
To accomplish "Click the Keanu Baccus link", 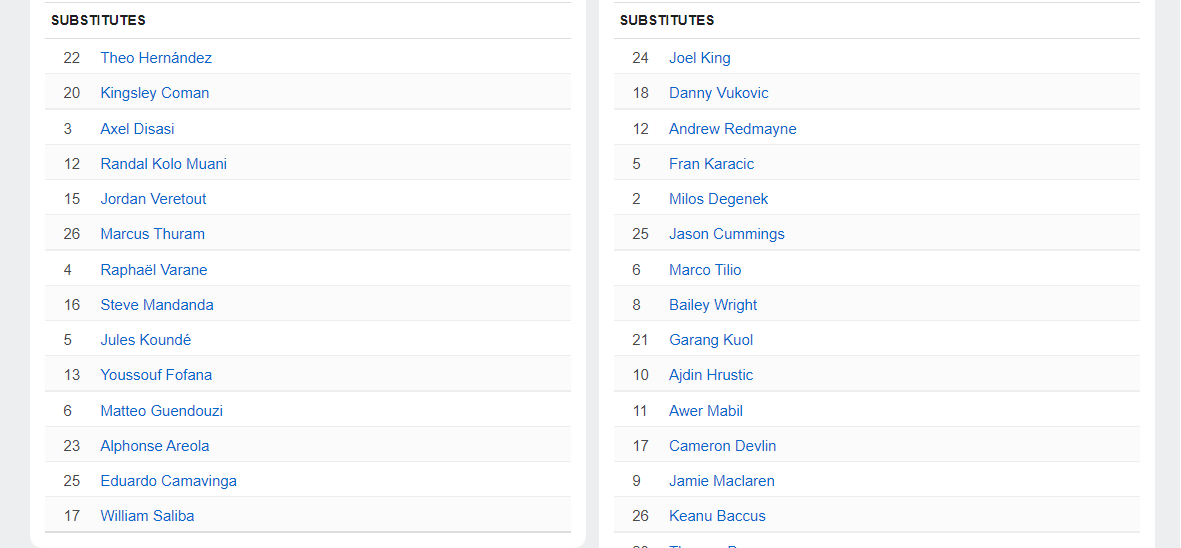I will tap(717, 516).
